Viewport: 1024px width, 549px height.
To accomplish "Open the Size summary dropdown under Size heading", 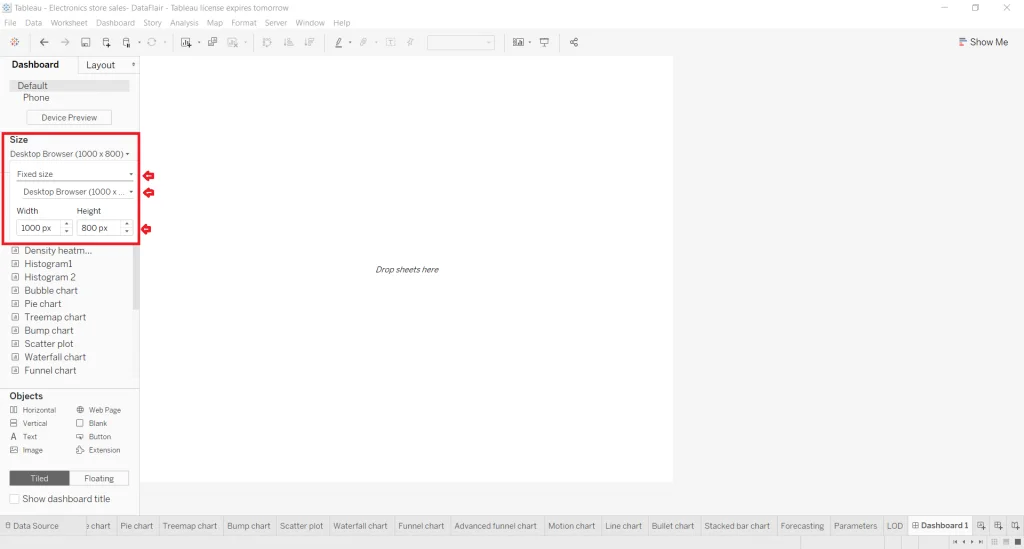I will tap(69, 154).
